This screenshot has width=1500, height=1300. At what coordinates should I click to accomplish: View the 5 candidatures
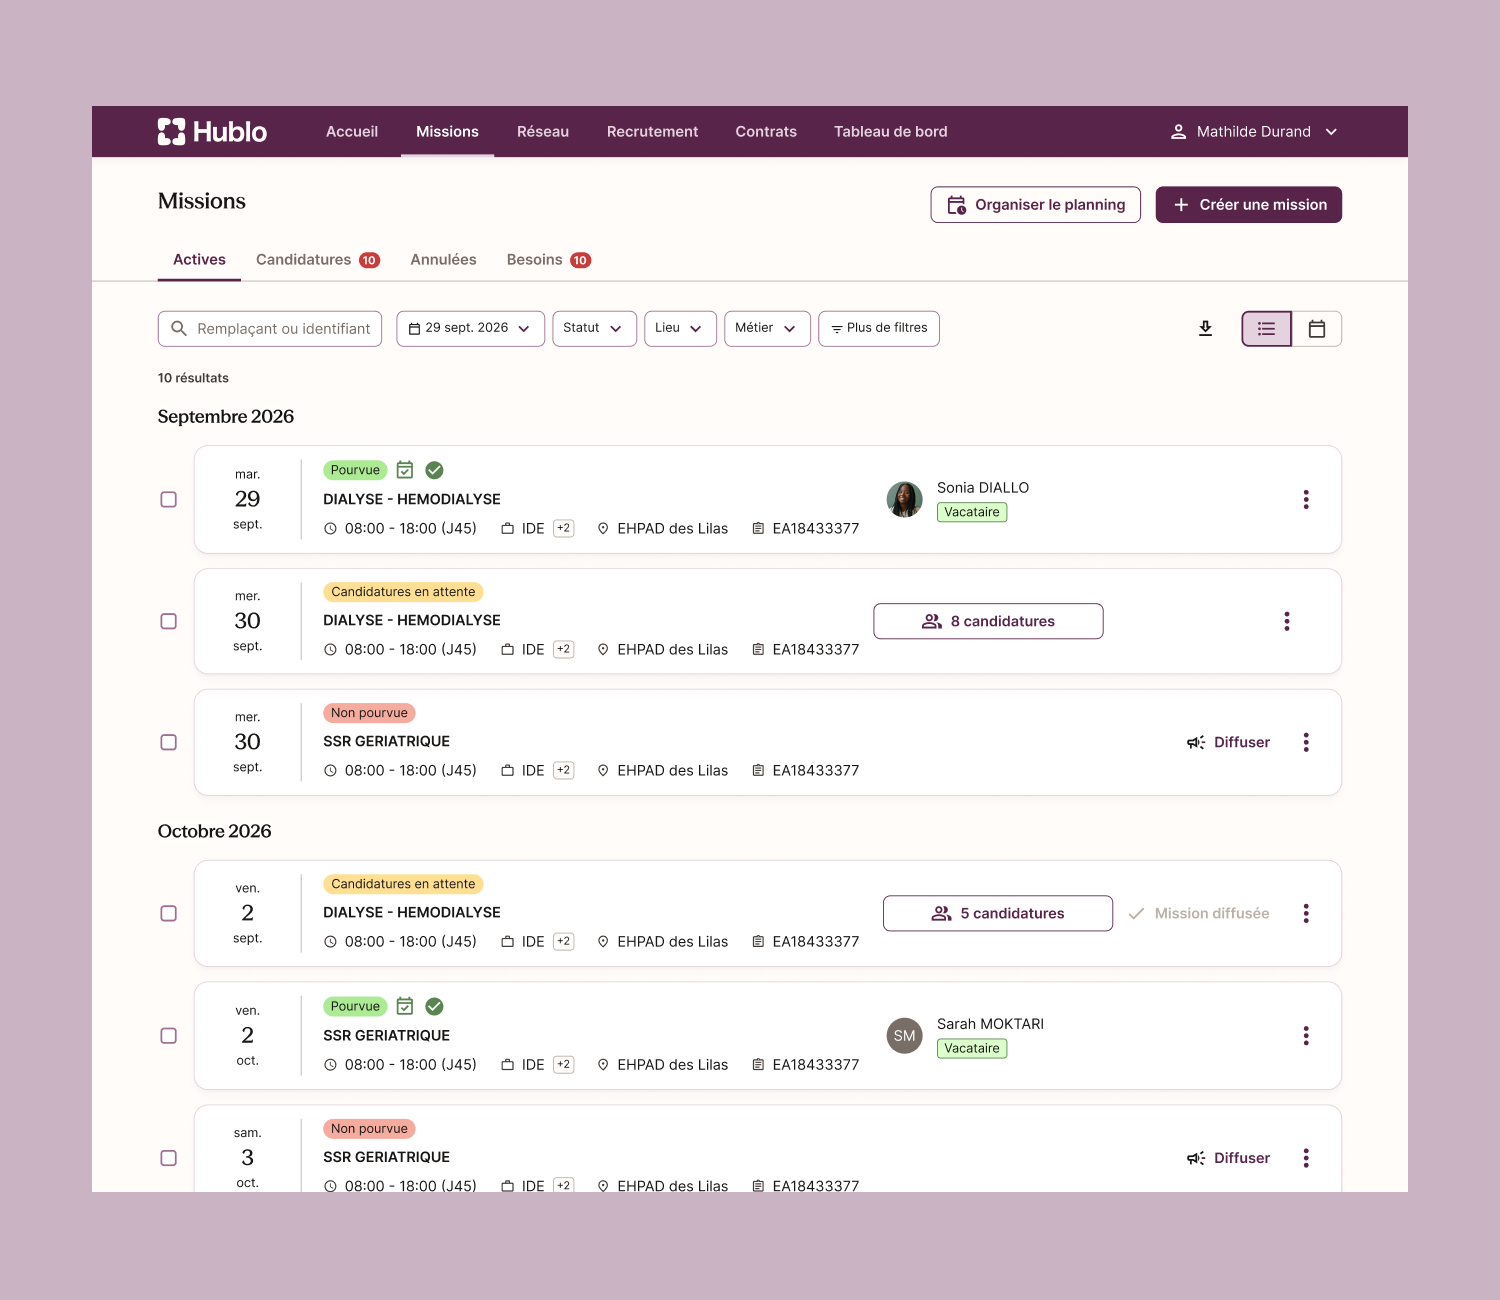coord(998,913)
